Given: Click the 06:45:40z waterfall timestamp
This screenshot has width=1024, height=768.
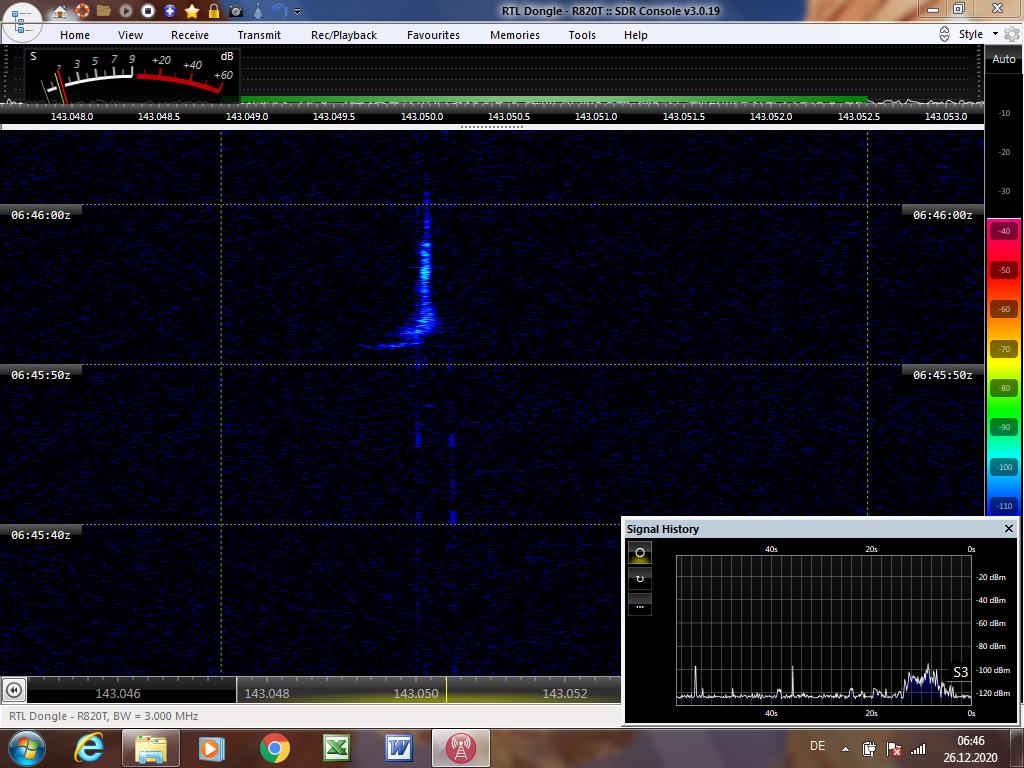Looking at the screenshot, I should (40, 535).
